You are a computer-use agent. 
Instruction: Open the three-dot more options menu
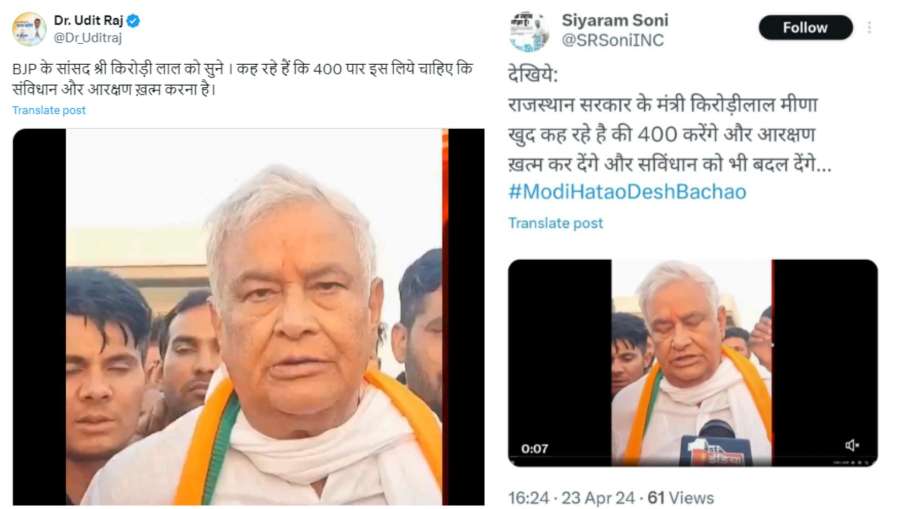click(x=869, y=28)
